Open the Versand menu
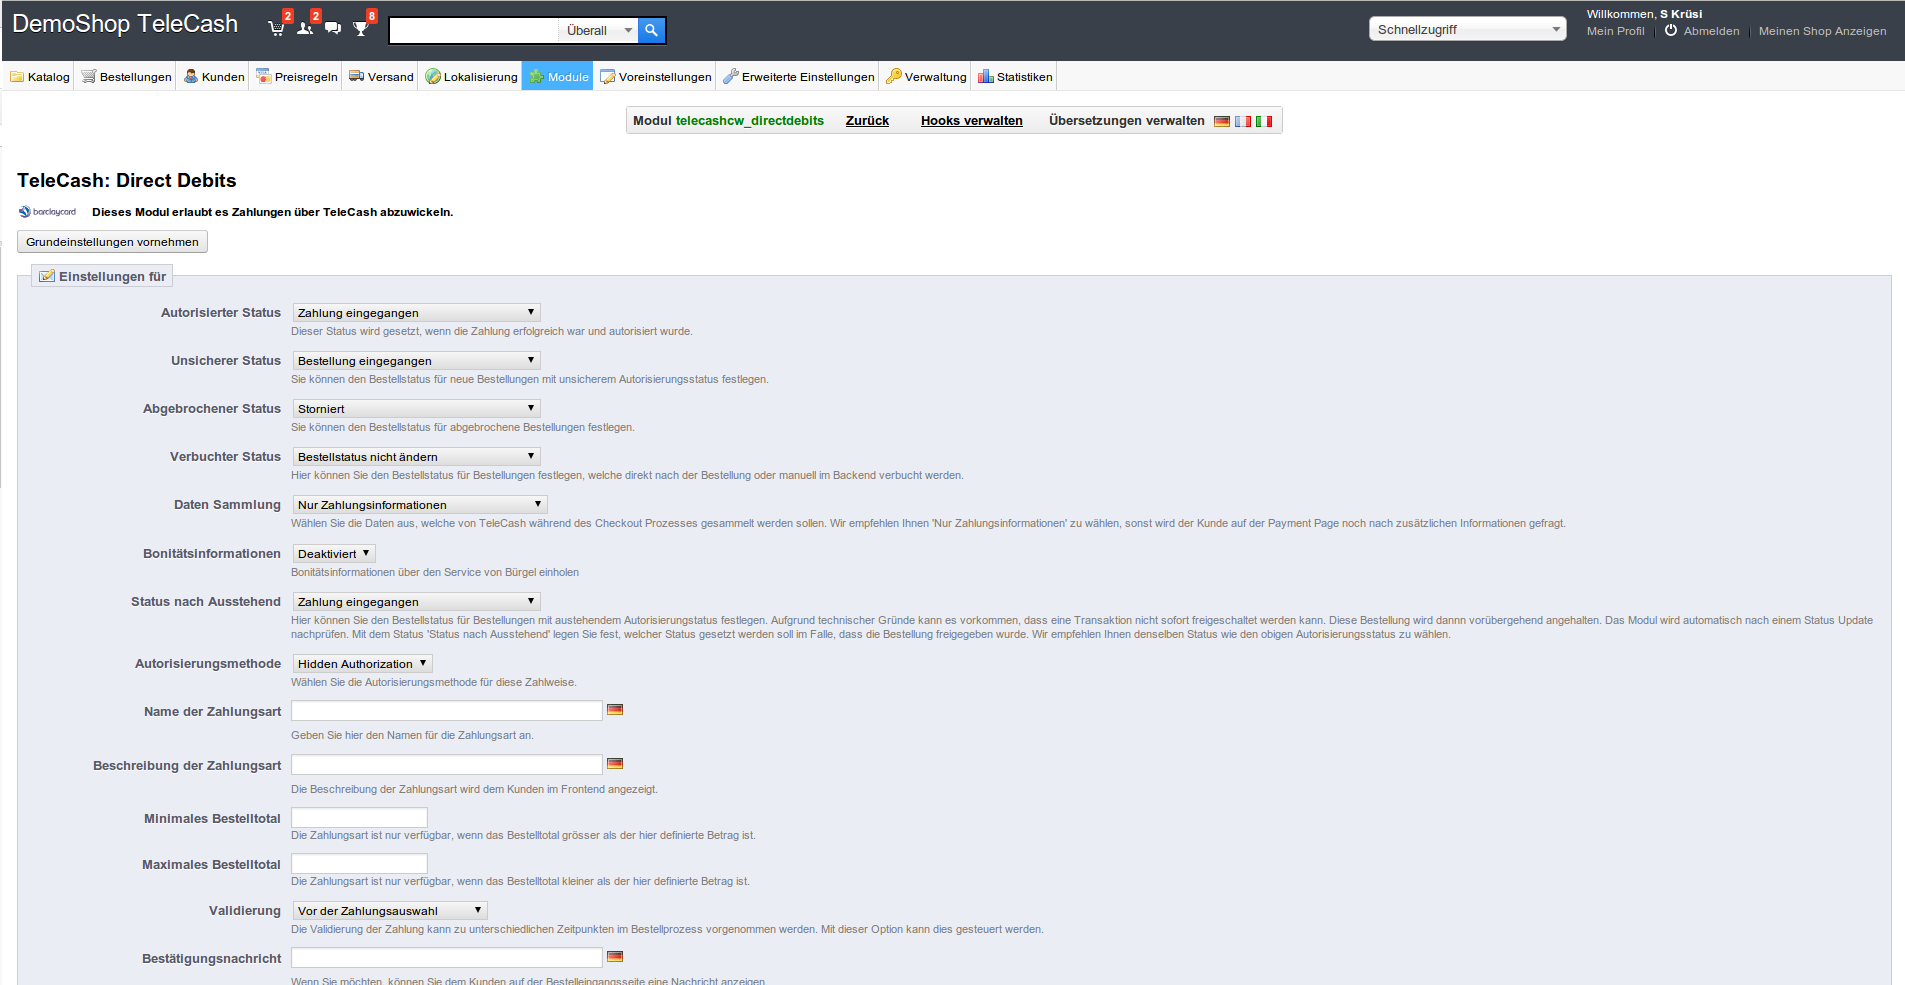 [381, 77]
